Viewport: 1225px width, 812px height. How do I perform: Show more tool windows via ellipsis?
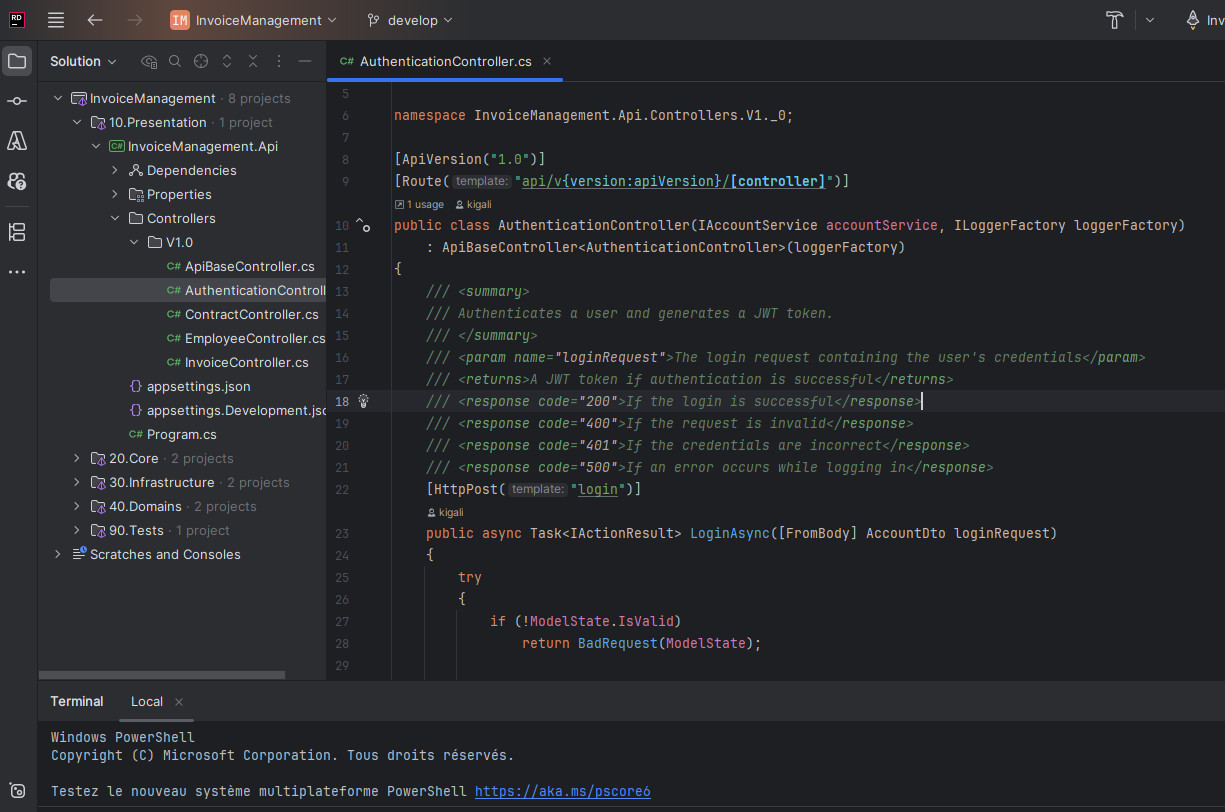click(17, 272)
